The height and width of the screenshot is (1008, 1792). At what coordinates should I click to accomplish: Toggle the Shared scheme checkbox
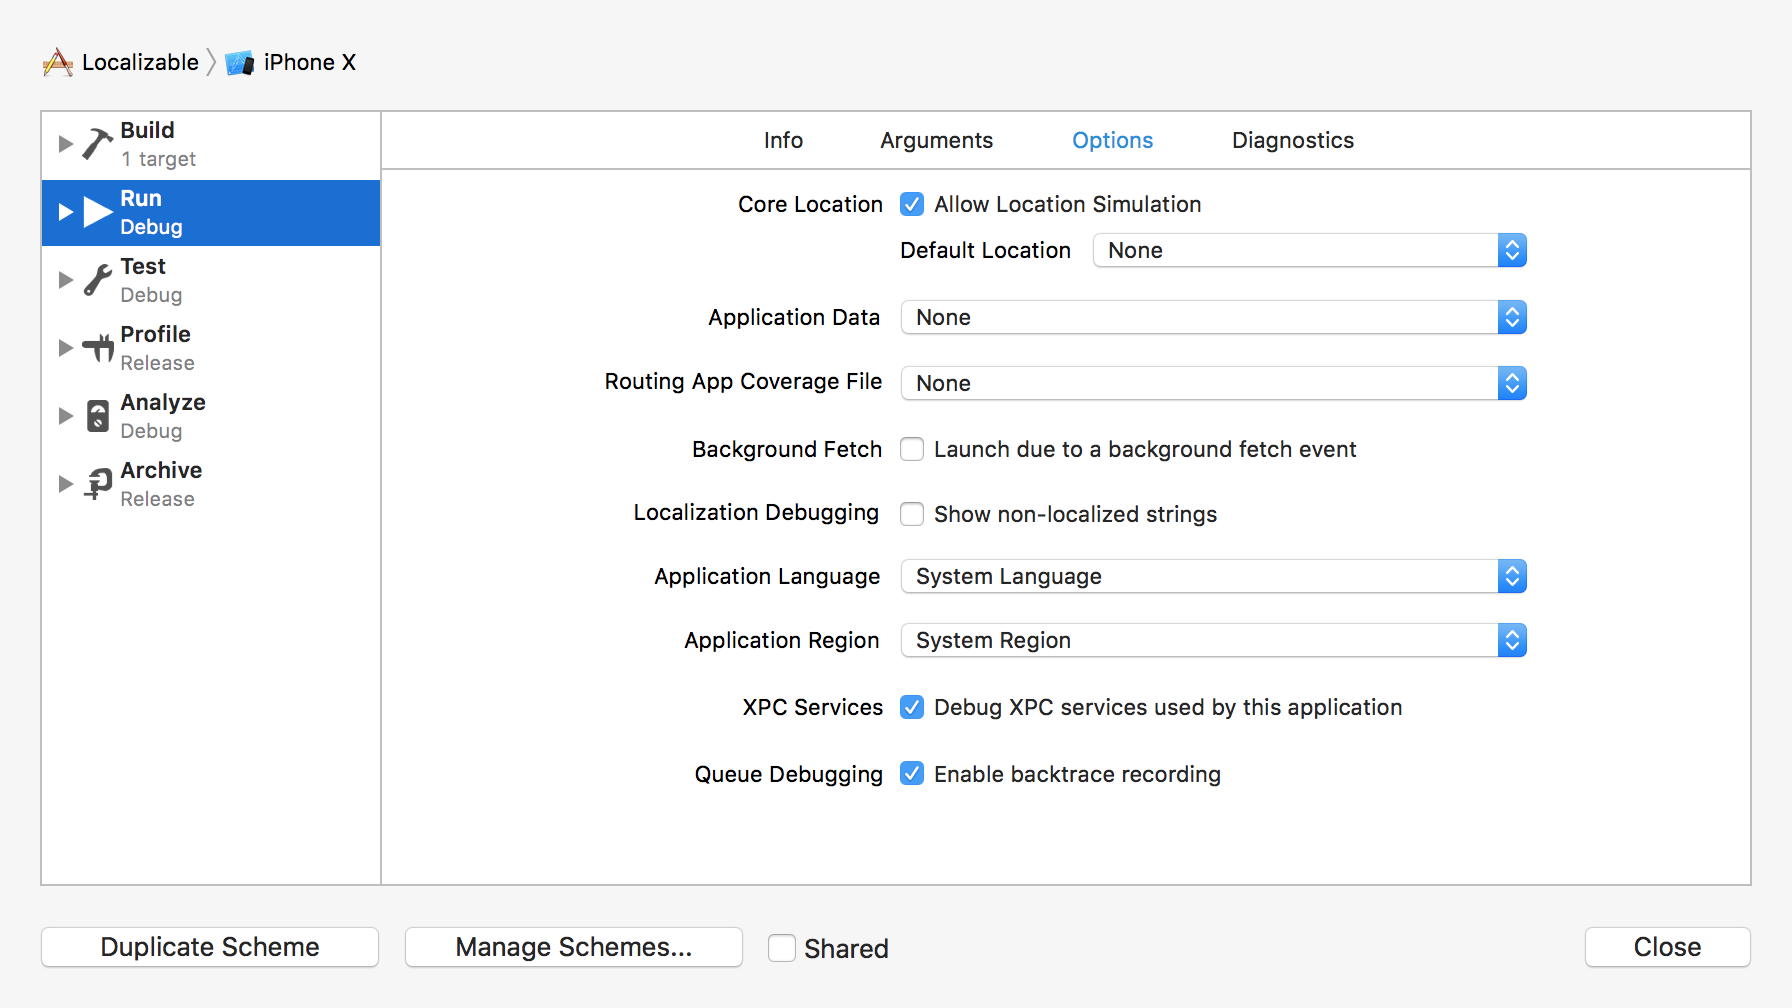click(782, 948)
